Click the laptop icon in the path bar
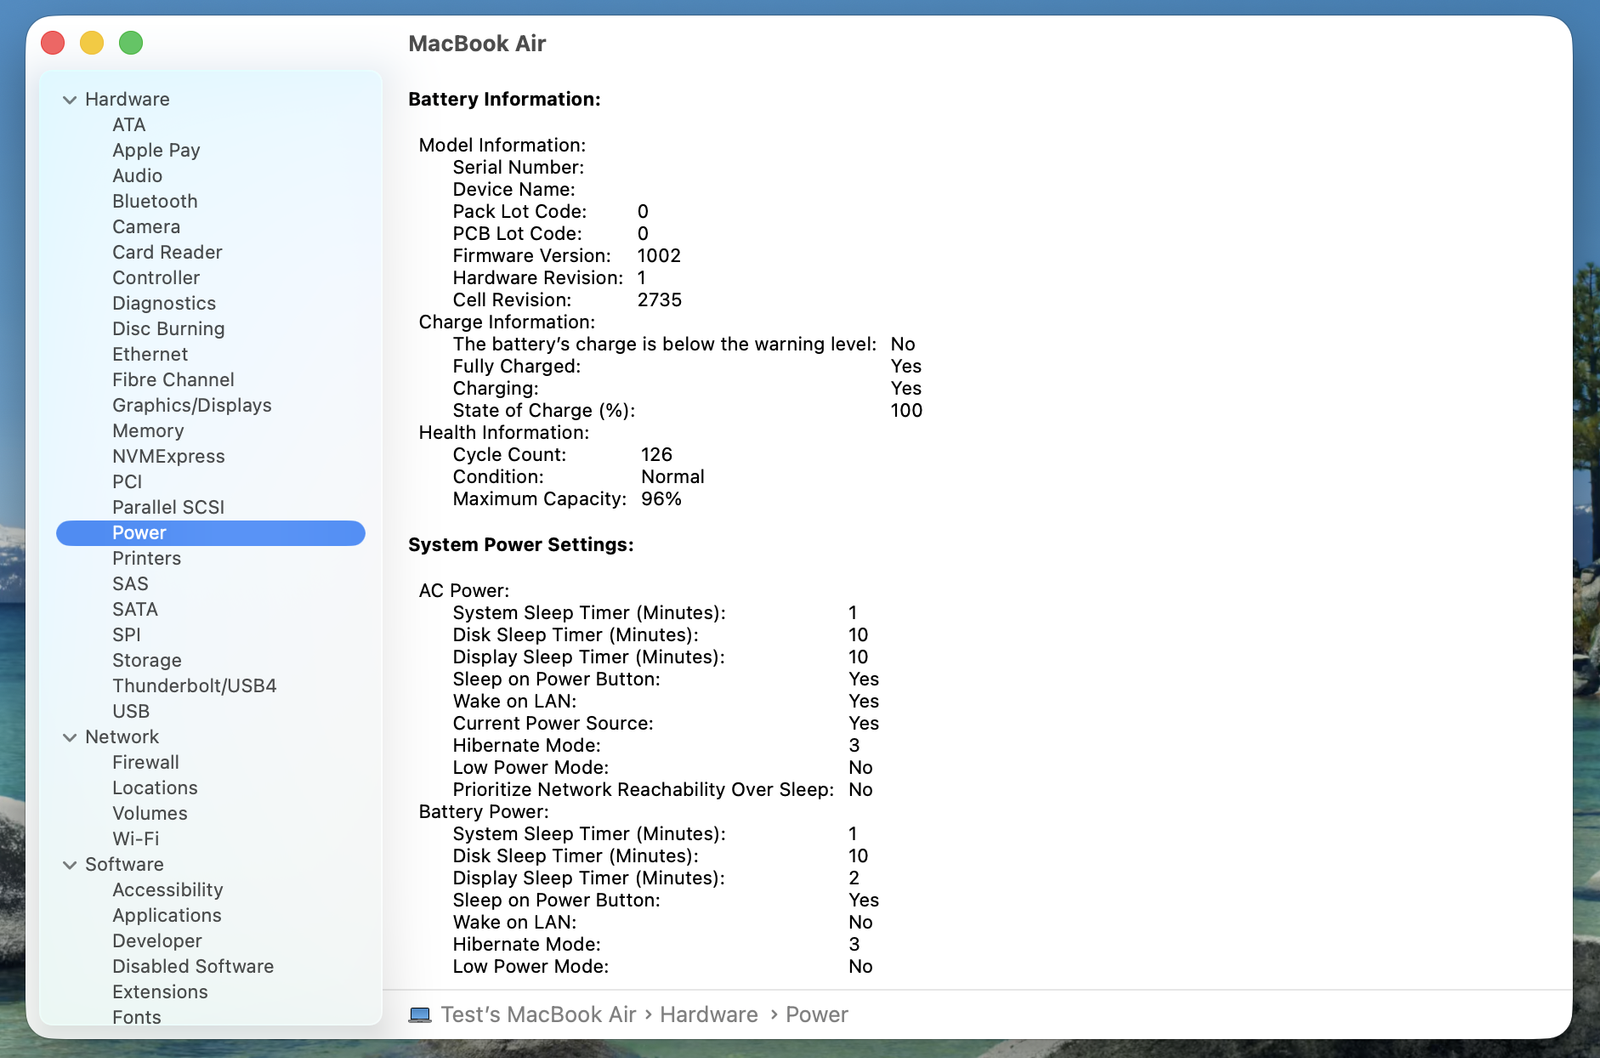Screen dimensions: 1600x1058 point(420,1015)
